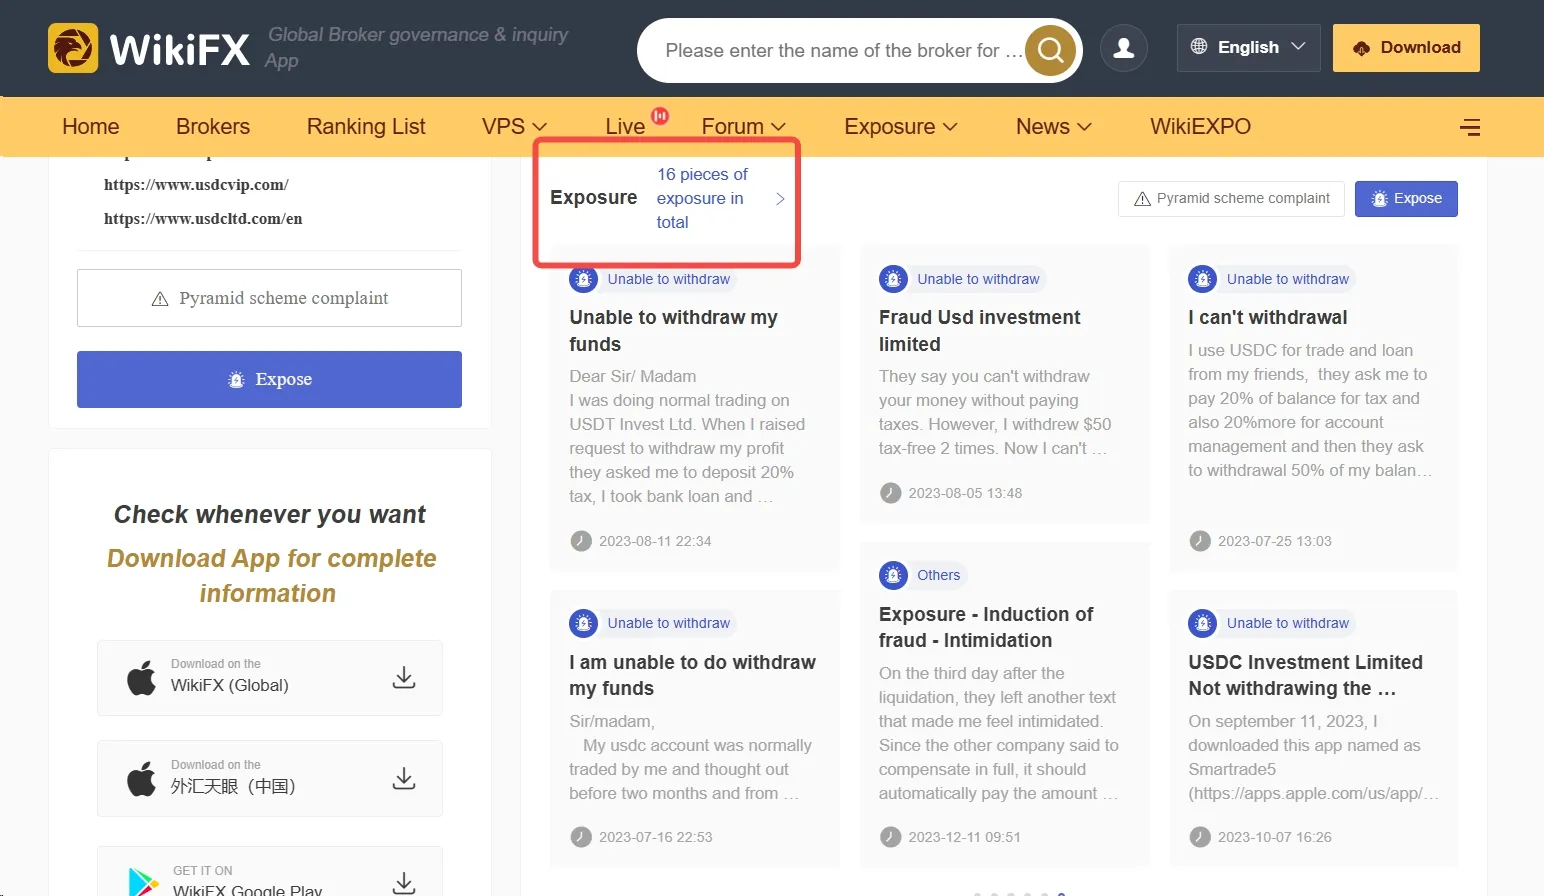Image resolution: width=1544 pixels, height=896 pixels.
Task: Click the 'Others' category tag
Action: [938, 575]
